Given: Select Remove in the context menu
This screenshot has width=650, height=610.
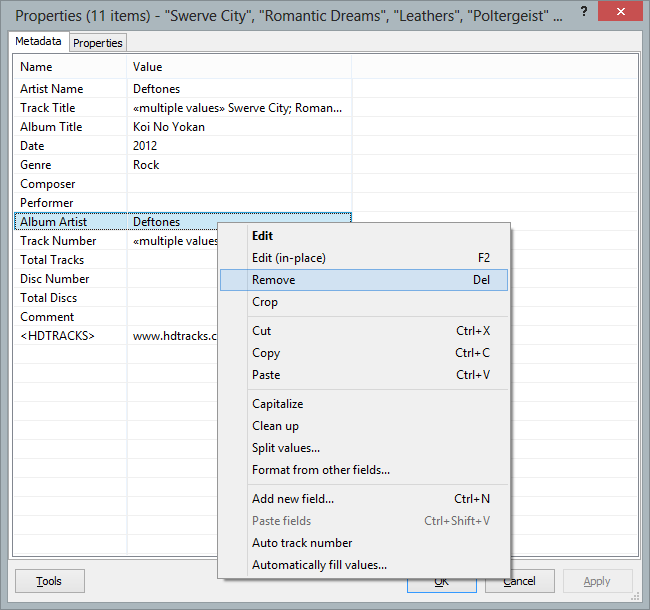Looking at the screenshot, I should coord(364,280).
